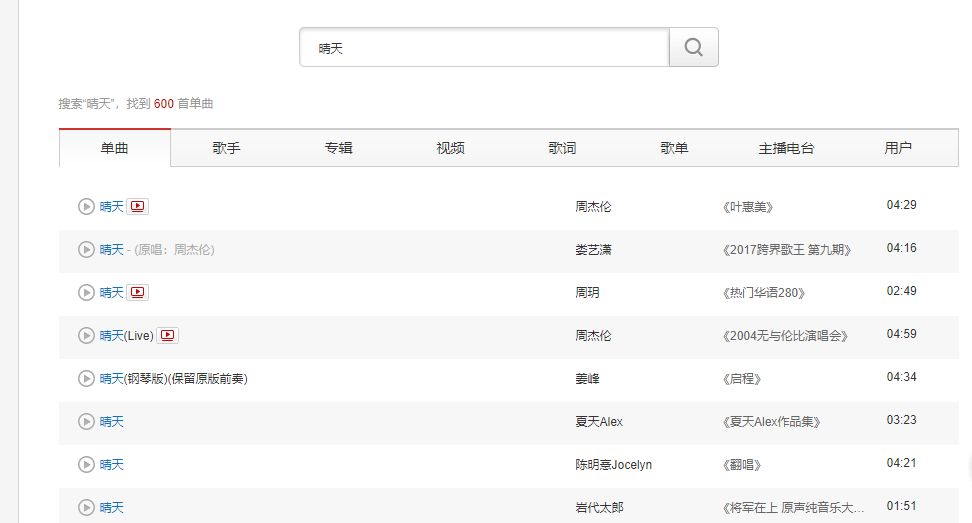
Task: Go to the 主播电台 tab
Action: tap(786, 148)
